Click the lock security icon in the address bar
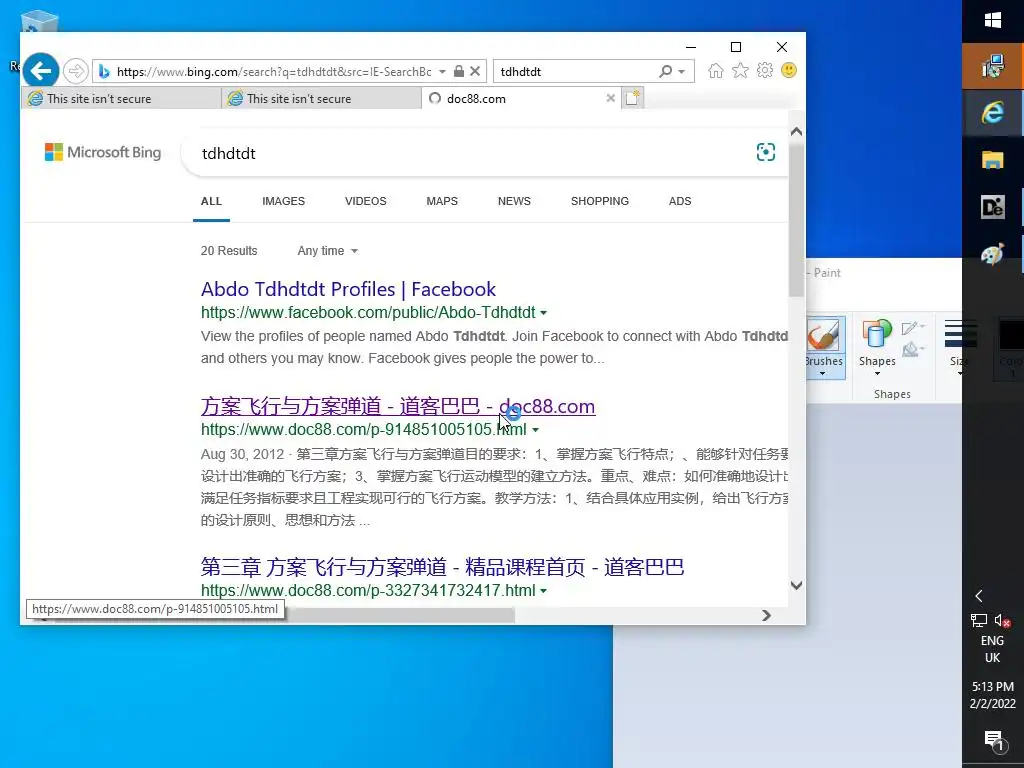 click(458, 71)
